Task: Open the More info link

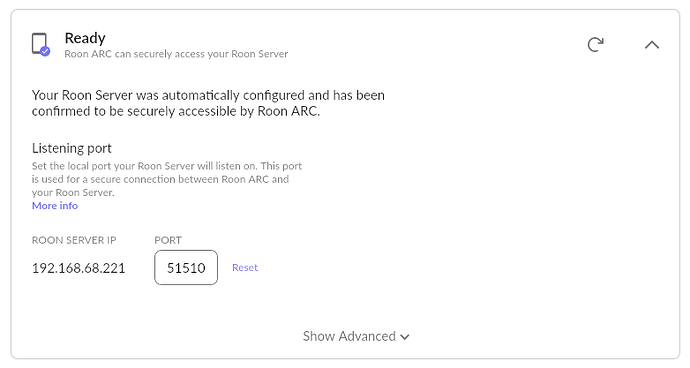Action: tap(55, 206)
